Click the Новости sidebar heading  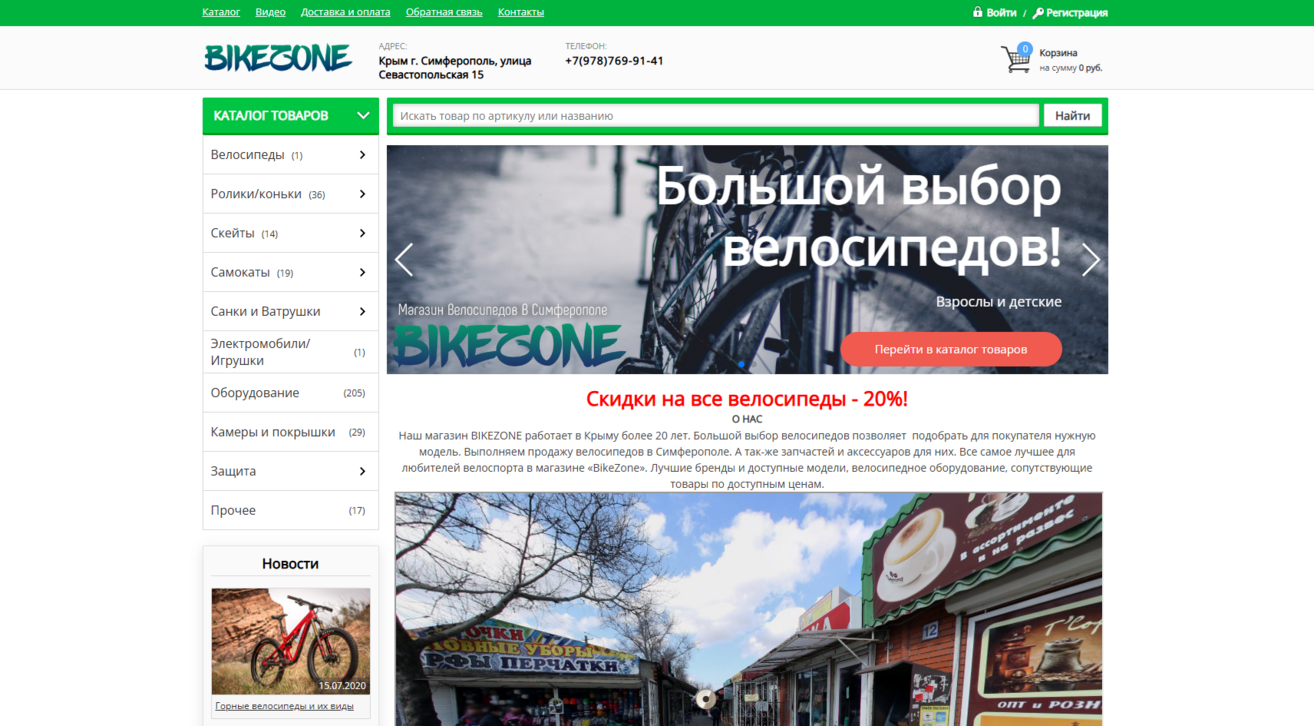click(x=290, y=564)
